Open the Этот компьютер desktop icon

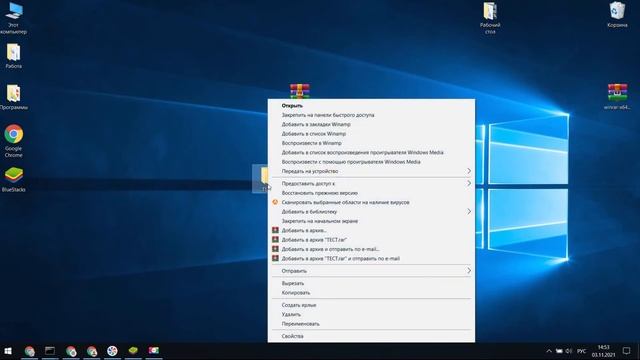click(x=13, y=18)
